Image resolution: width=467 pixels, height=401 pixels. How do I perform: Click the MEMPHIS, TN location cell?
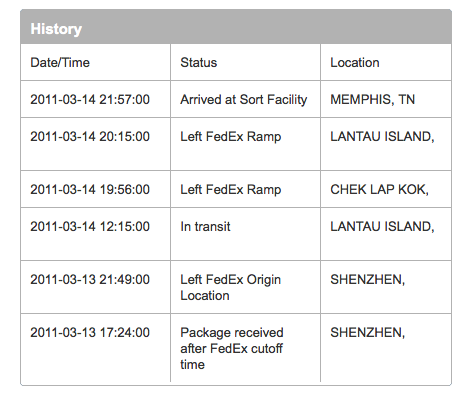373,99
